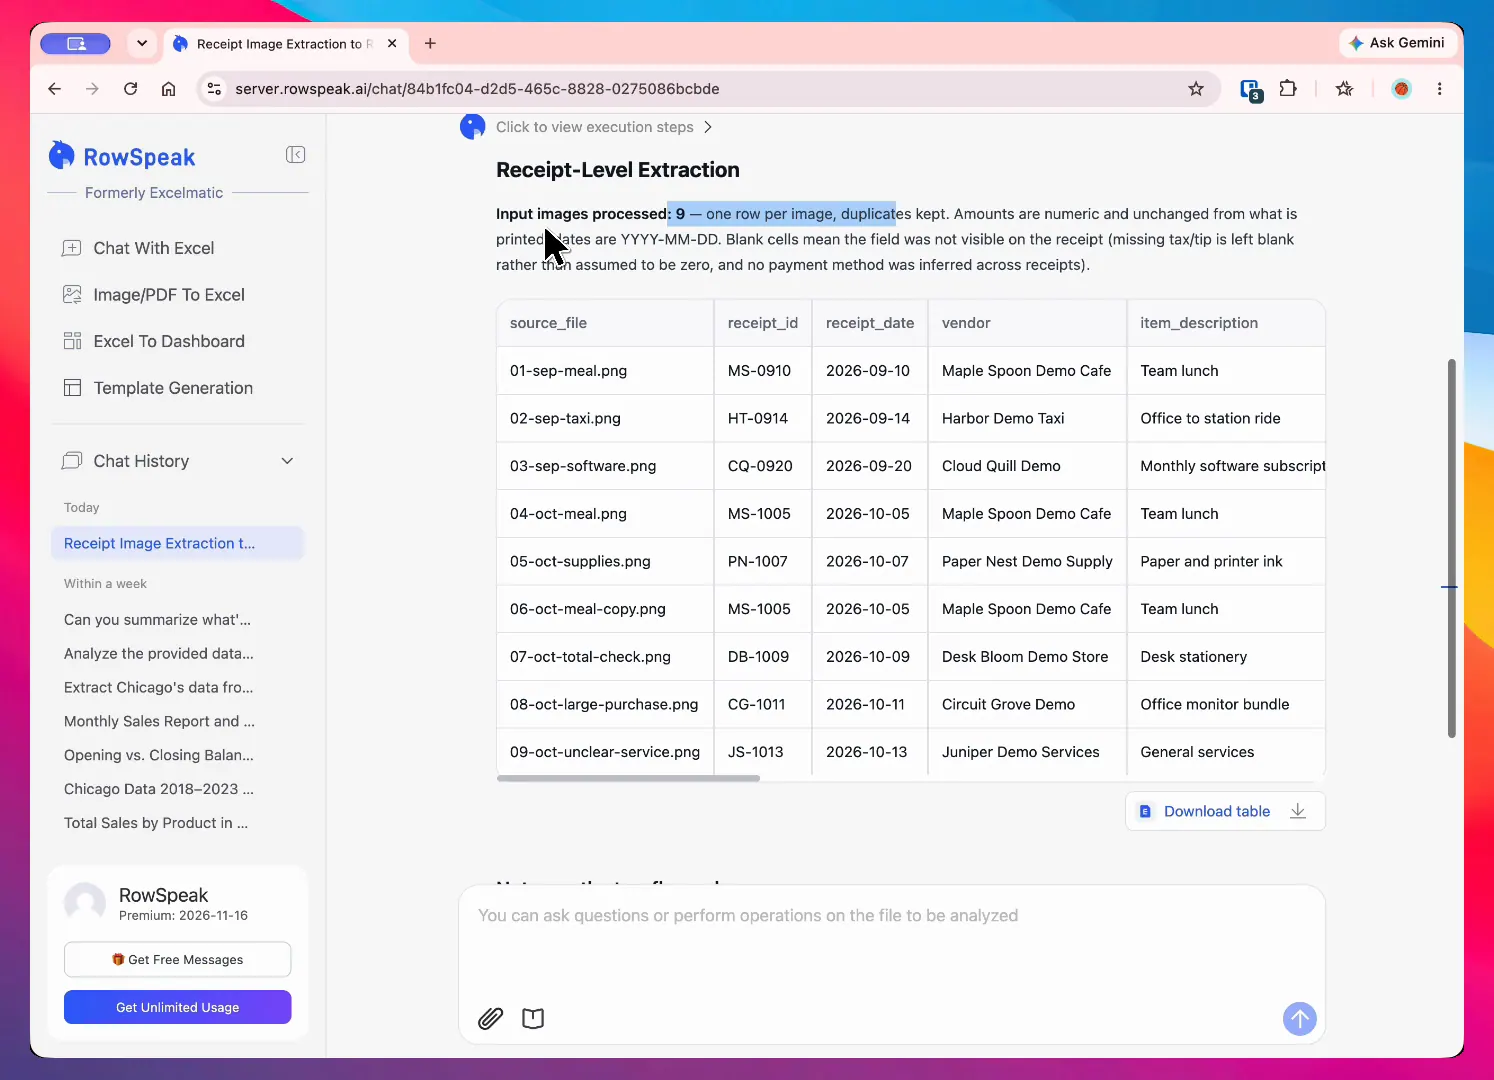Open the 'Monthly Sales Report and ...' chat

pyautogui.click(x=159, y=722)
